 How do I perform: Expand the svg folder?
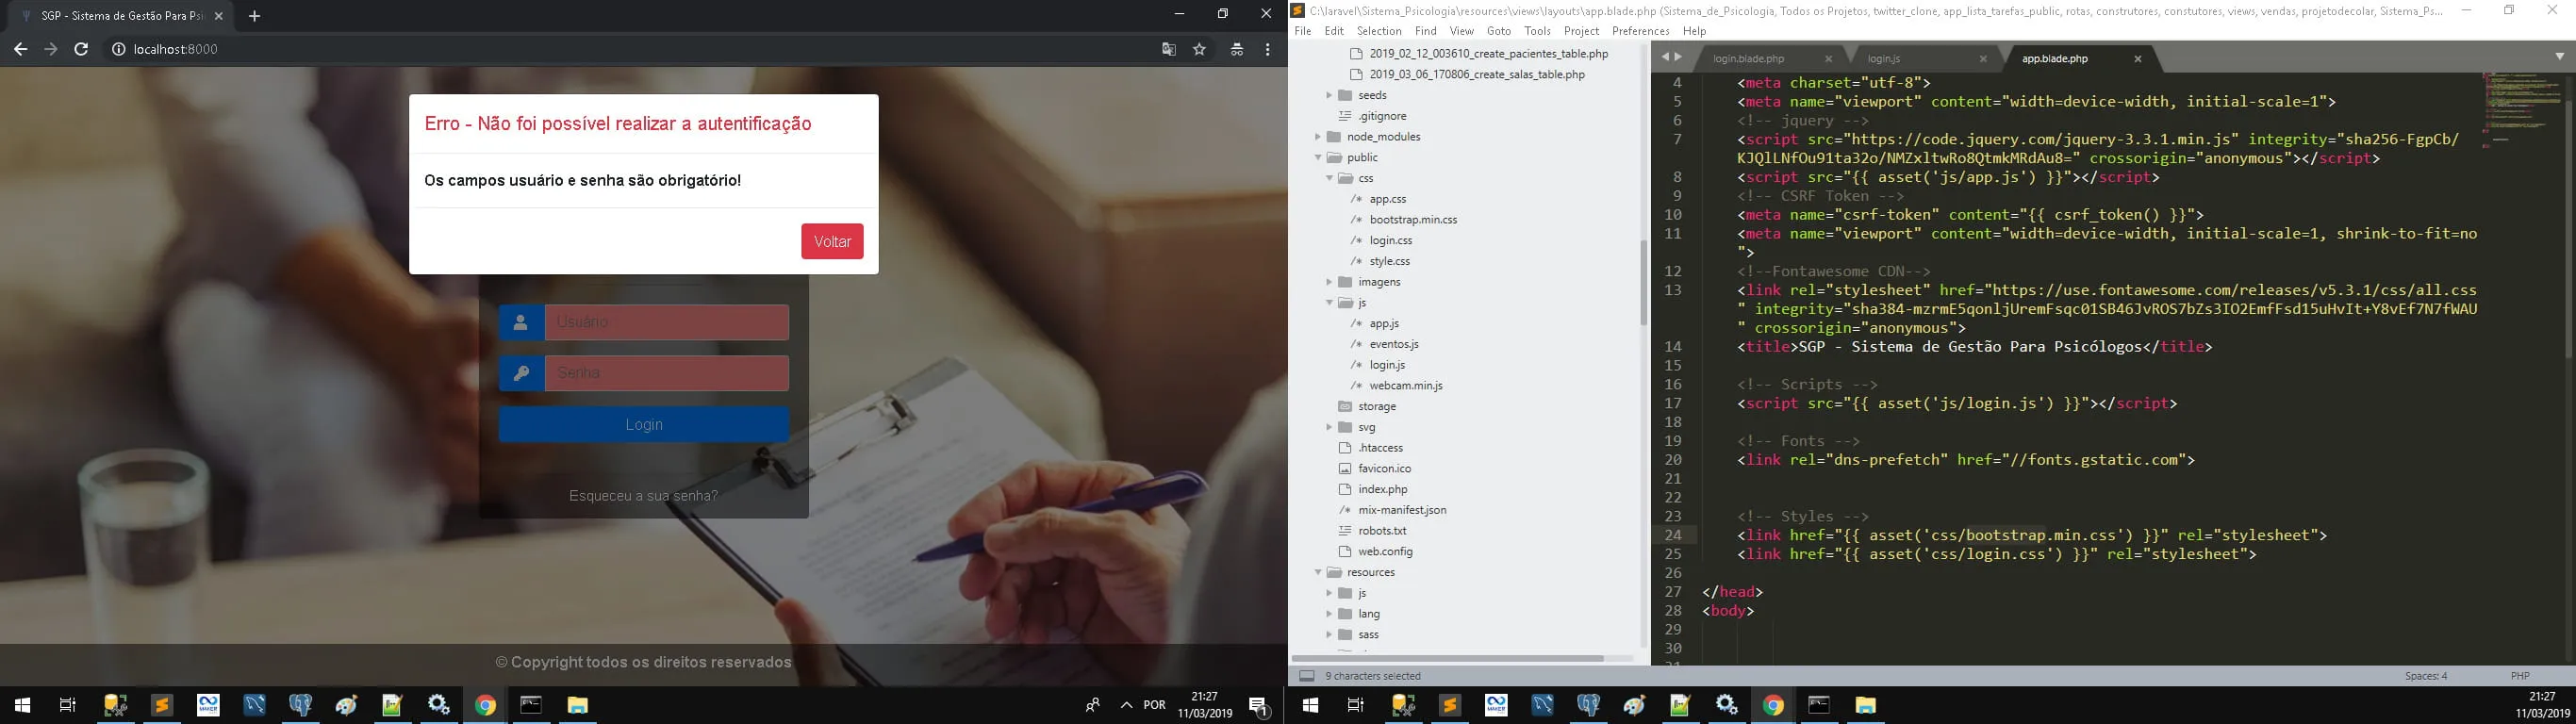pyautogui.click(x=1329, y=427)
